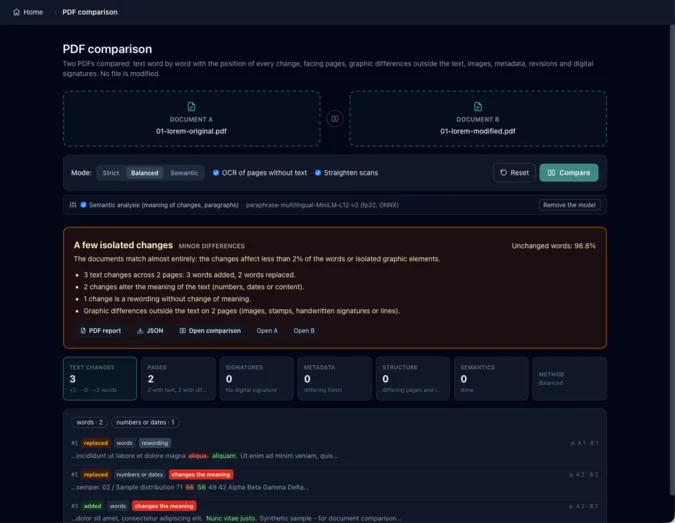675x523 pixels.
Task: Click the Compare button
Action: (x=569, y=173)
